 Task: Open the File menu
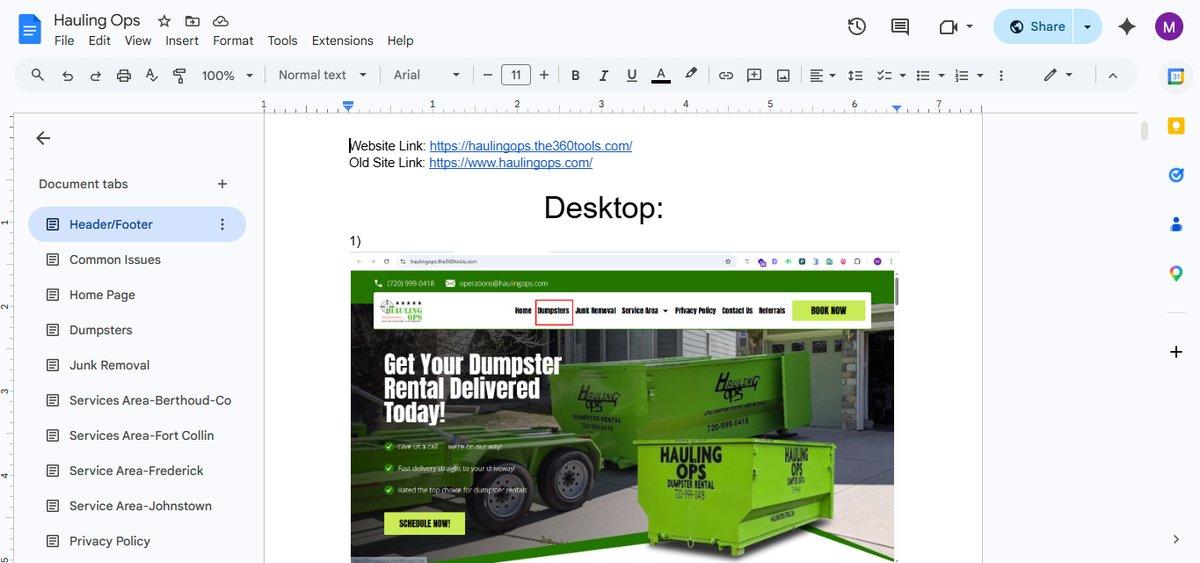tap(64, 41)
